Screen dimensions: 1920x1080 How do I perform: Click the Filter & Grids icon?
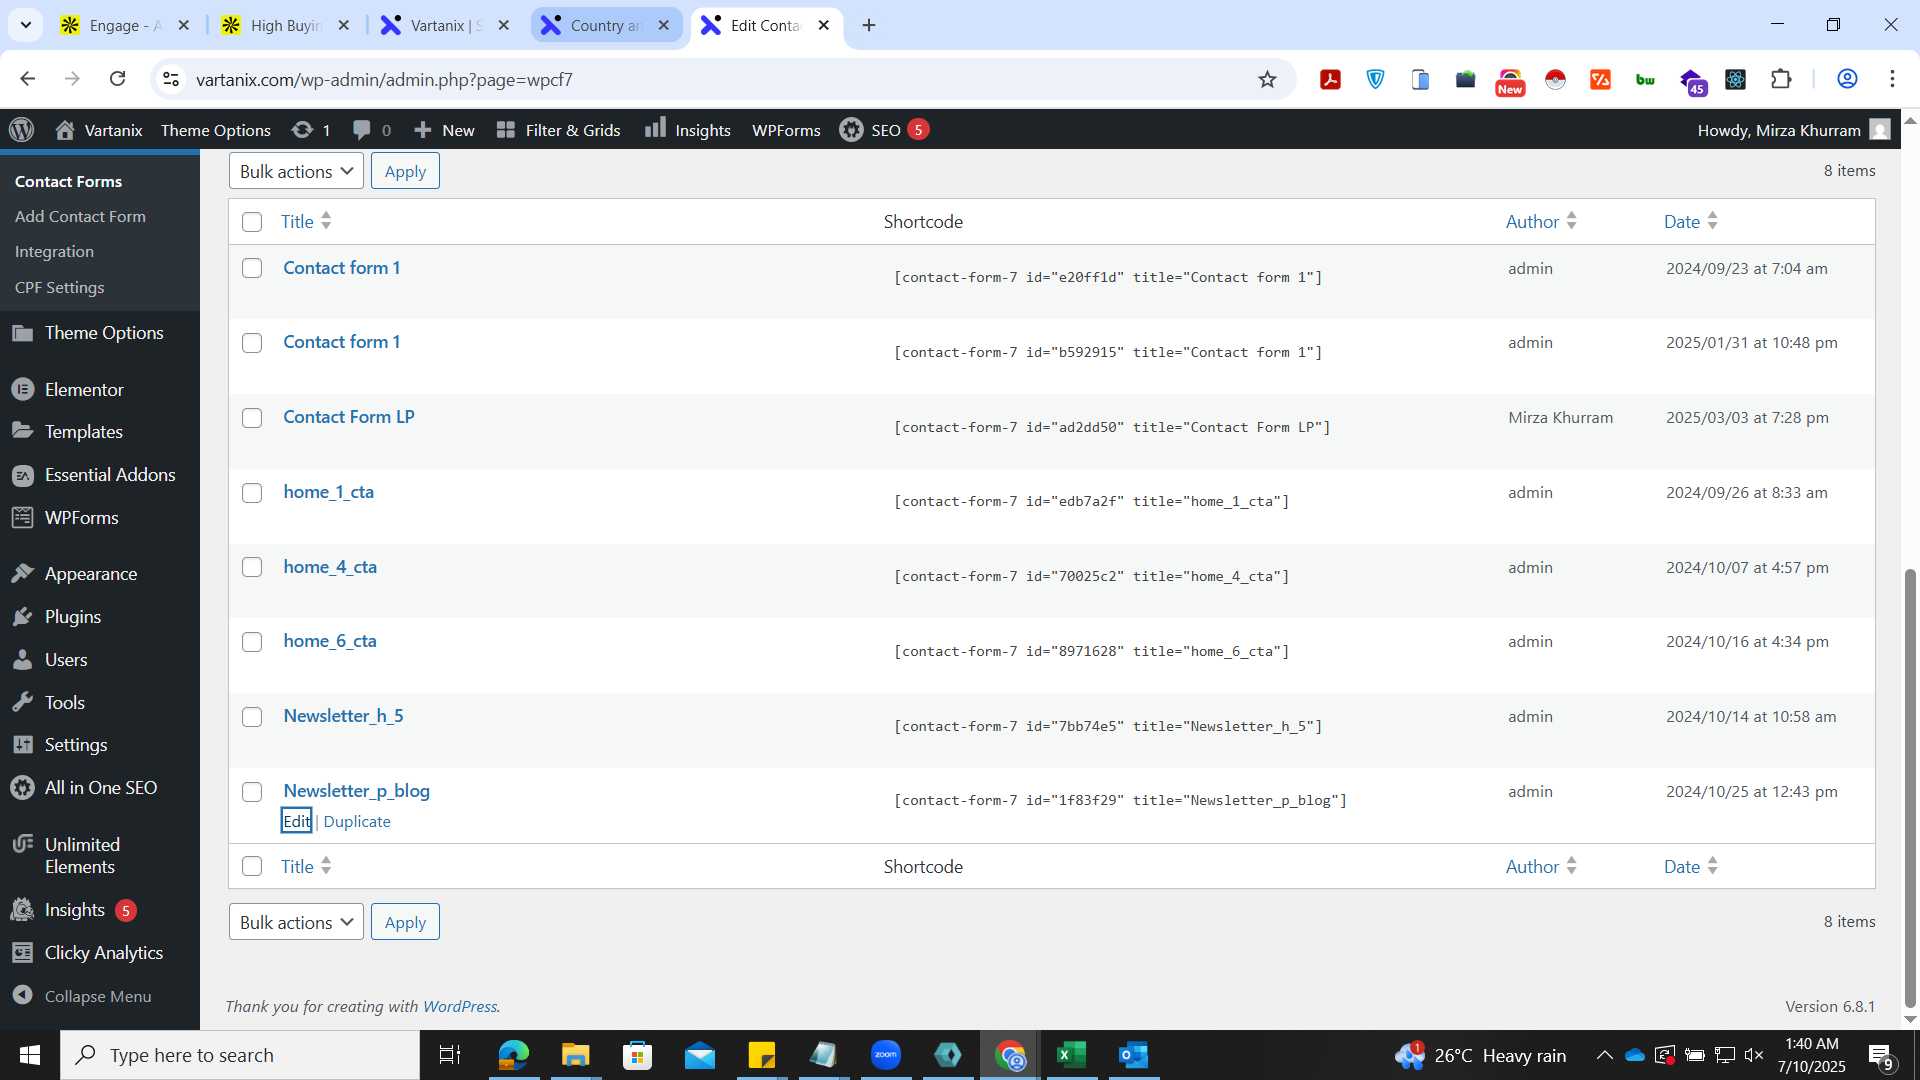506,130
